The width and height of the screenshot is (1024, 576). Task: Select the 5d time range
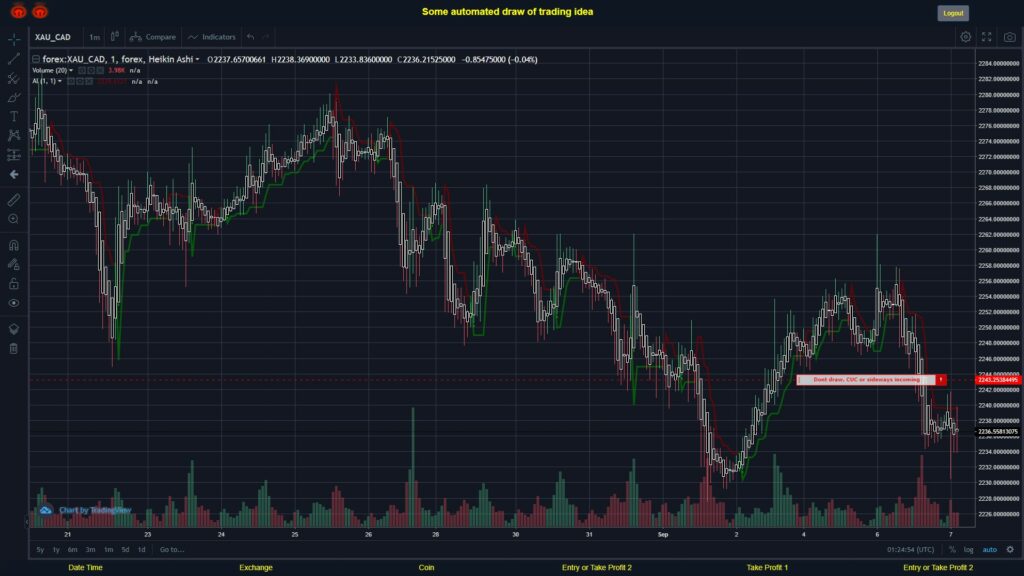click(x=125, y=550)
